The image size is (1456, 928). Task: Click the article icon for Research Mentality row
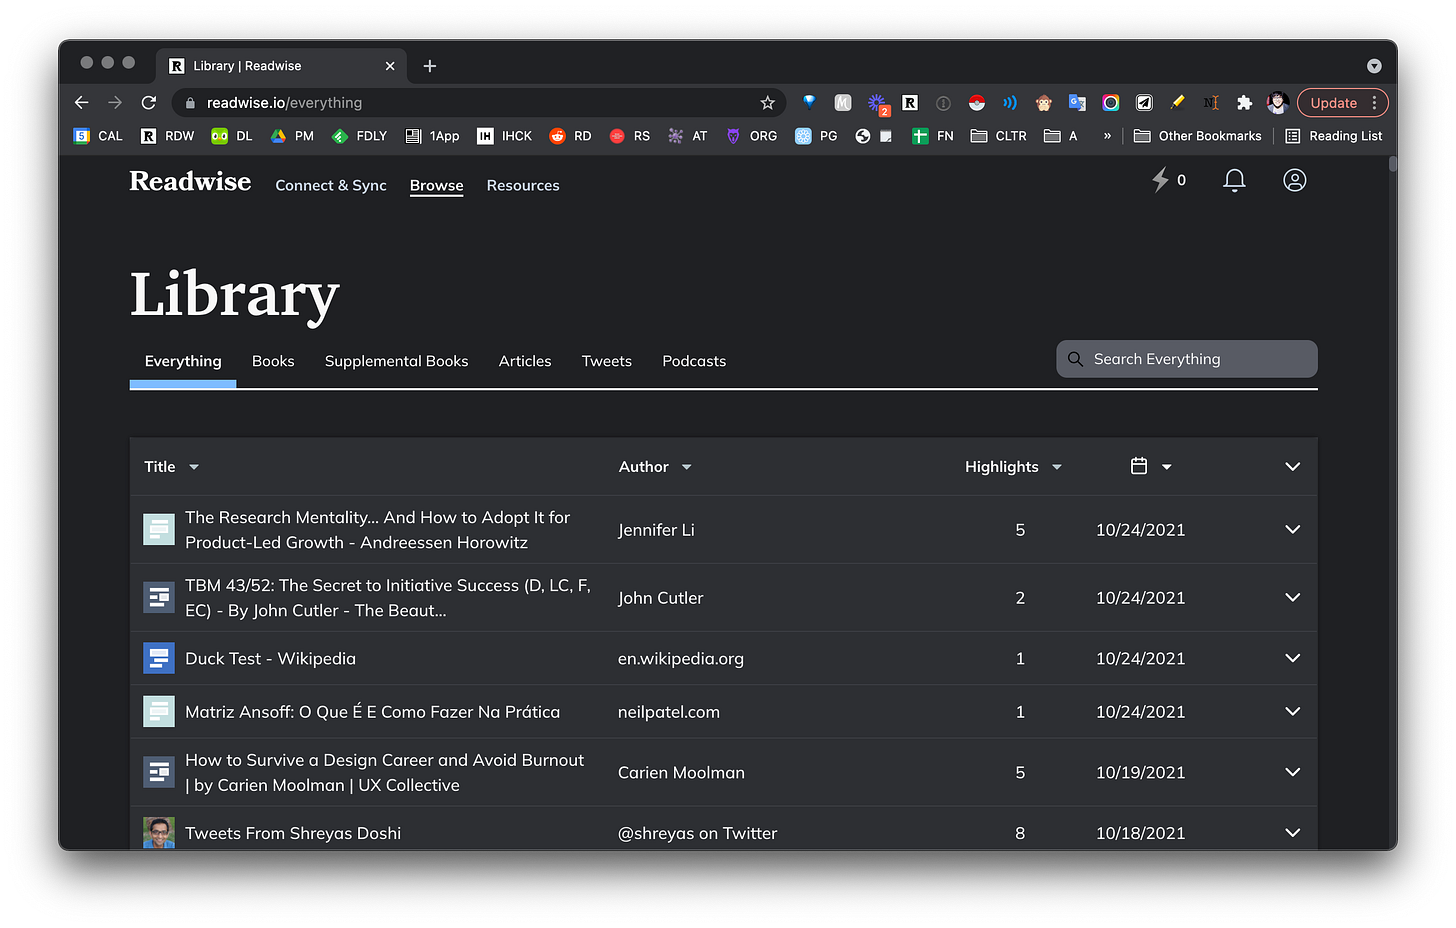click(159, 529)
